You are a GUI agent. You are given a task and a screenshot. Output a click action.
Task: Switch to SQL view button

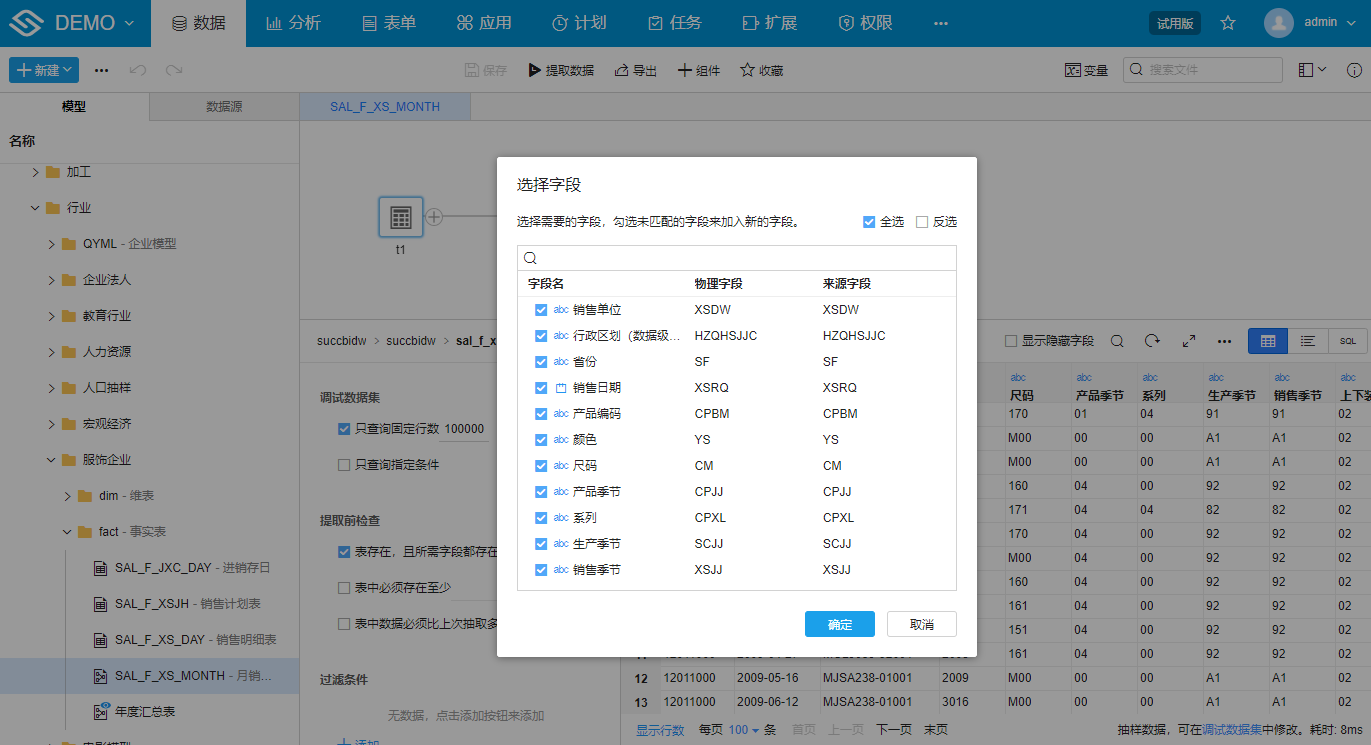coord(1347,341)
